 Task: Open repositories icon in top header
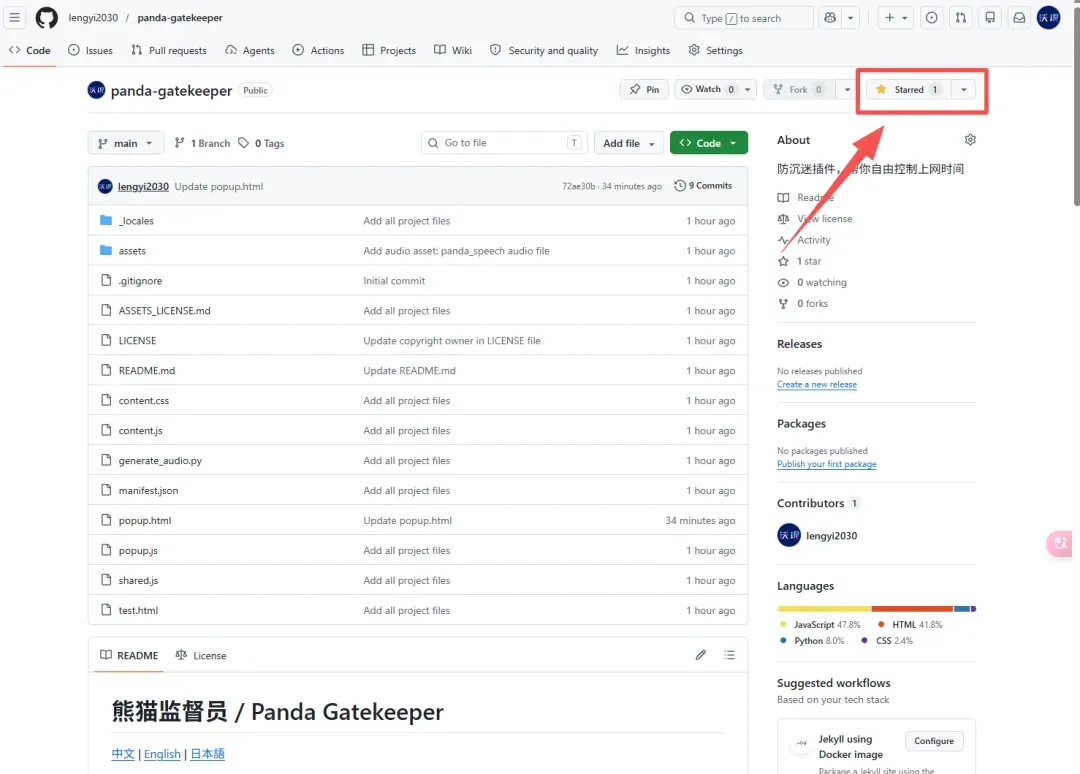pyautogui.click(x=990, y=18)
